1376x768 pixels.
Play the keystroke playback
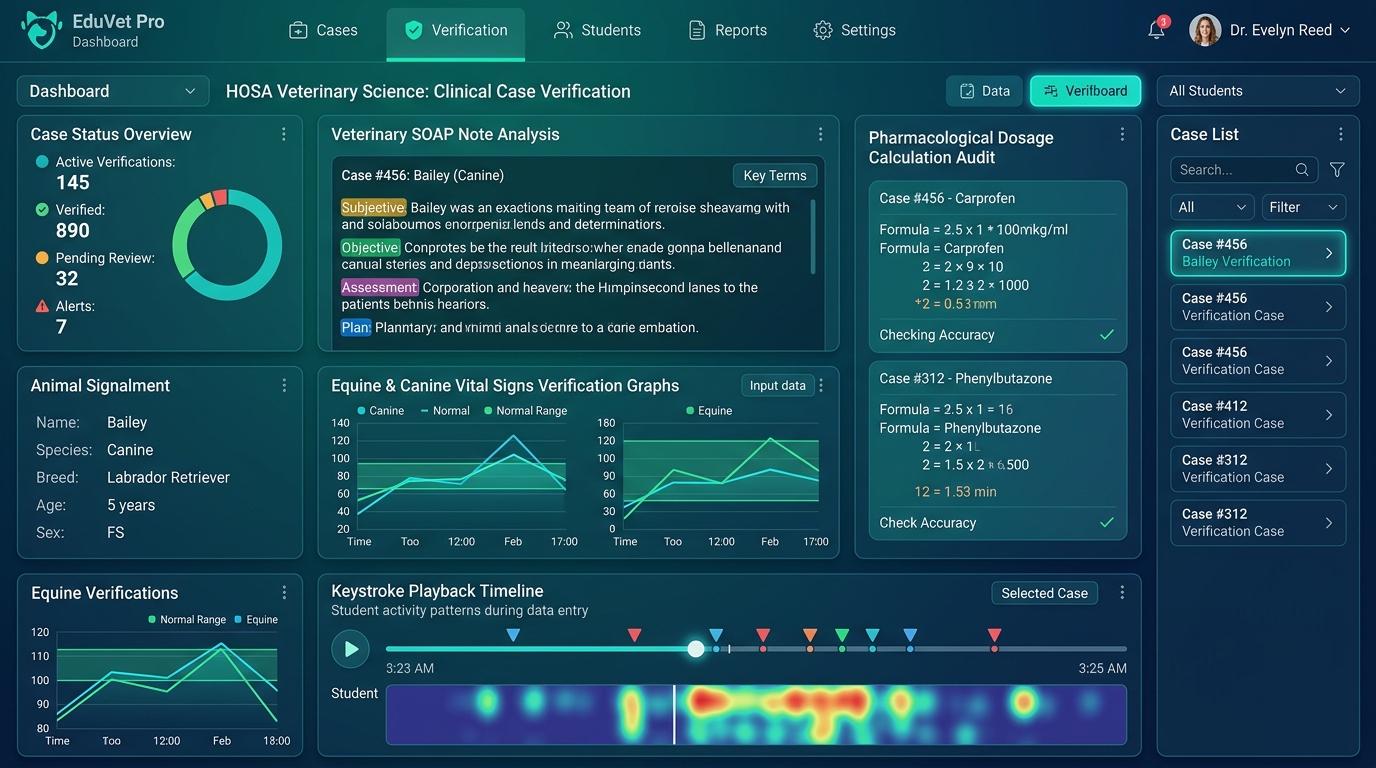[350, 649]
